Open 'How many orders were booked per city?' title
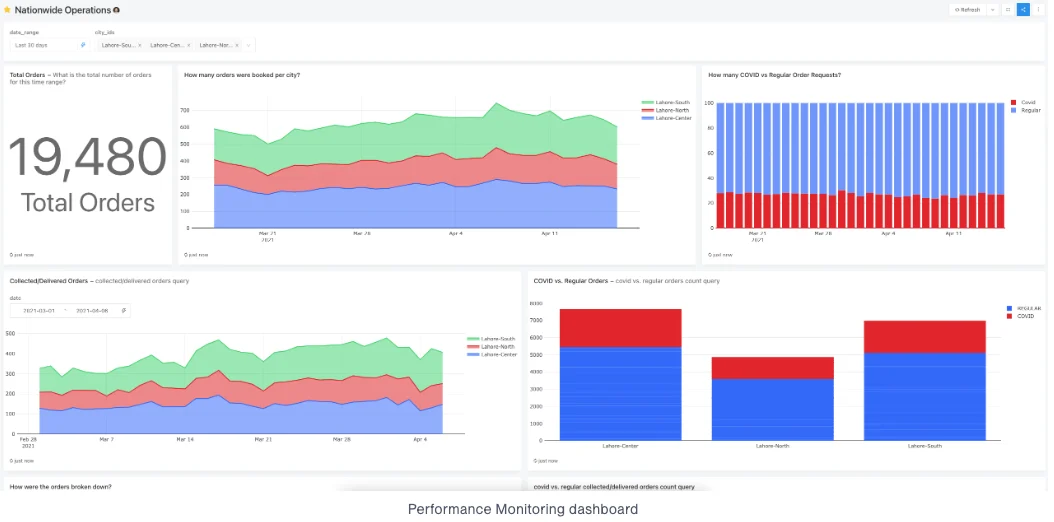Viewport: 1054px width, 522px height. (x=242, y=75)
